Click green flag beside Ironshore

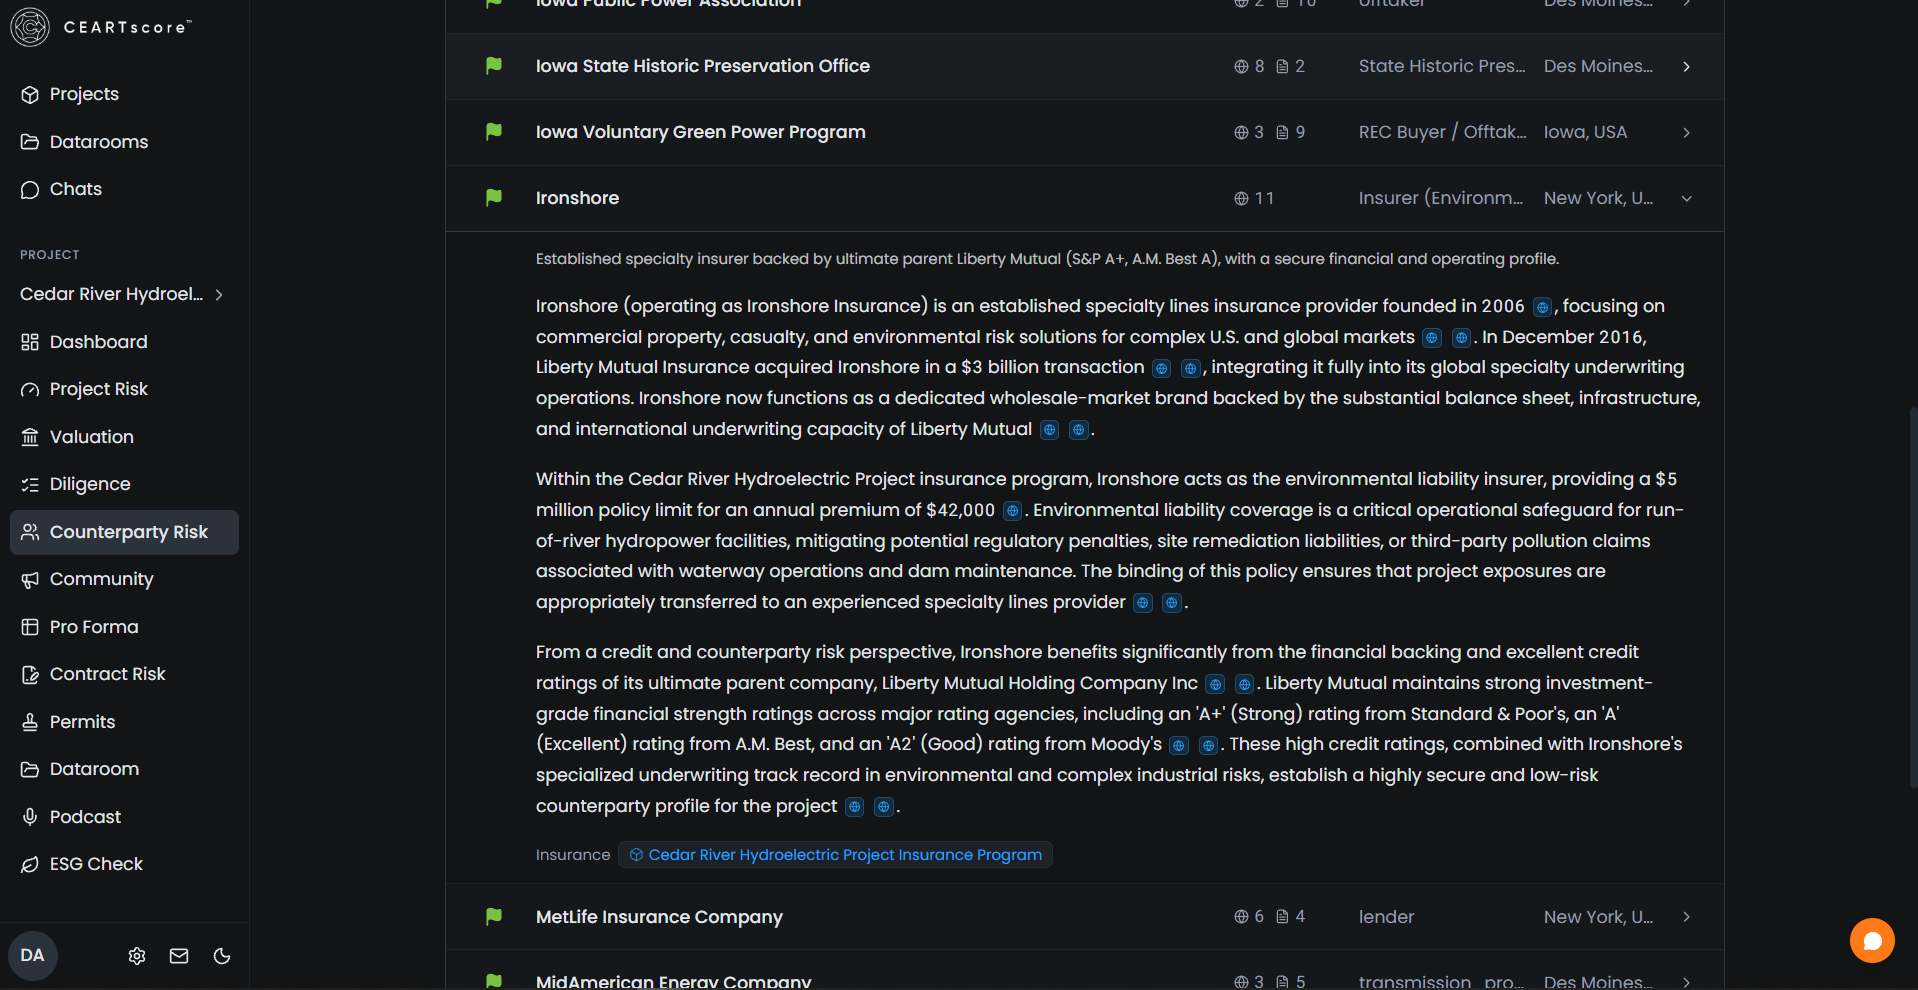pyautogui.click(x=494, y=198)
